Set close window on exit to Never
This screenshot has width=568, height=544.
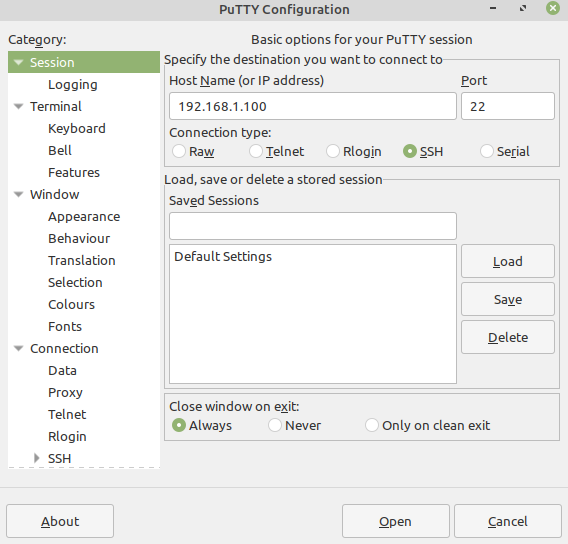click(275, 425)
